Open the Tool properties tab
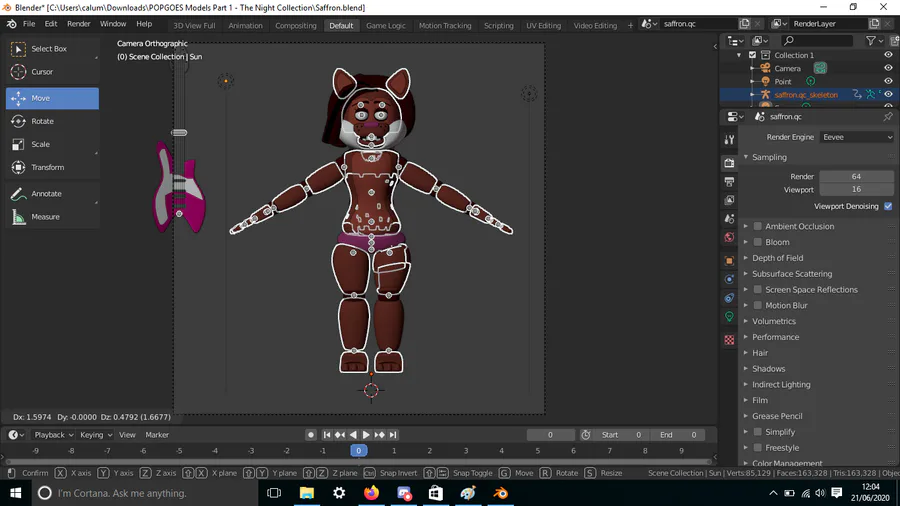900x506 pixels. click(729, 139)
